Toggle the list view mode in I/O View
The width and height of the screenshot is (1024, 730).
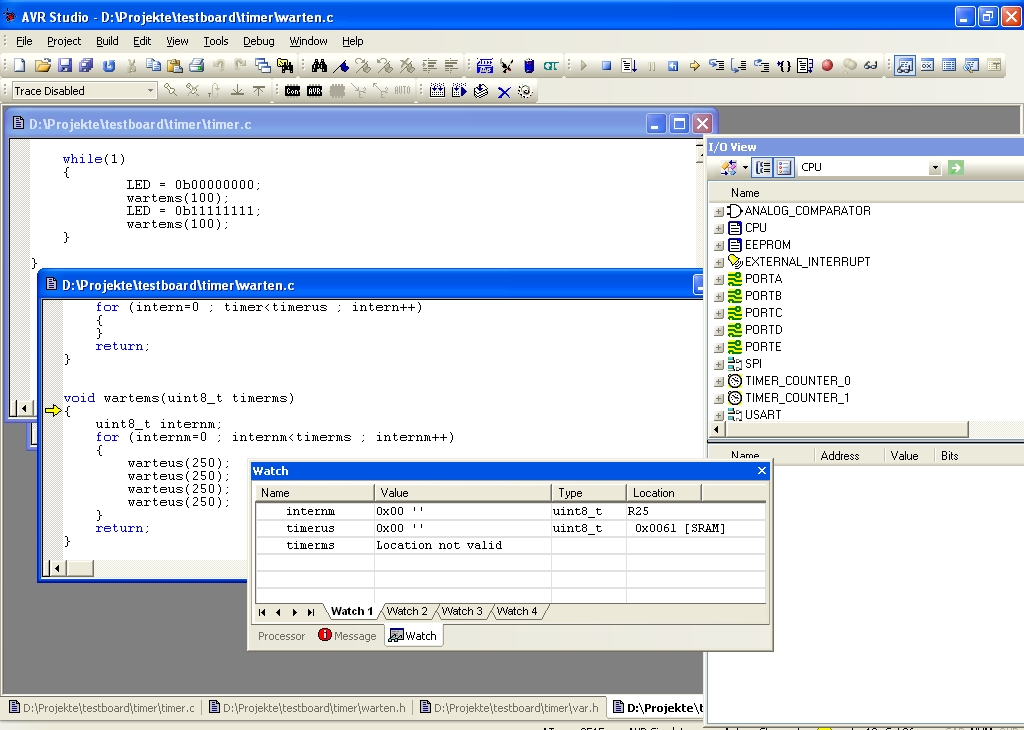pyautogui.click(x=784, y=168)
